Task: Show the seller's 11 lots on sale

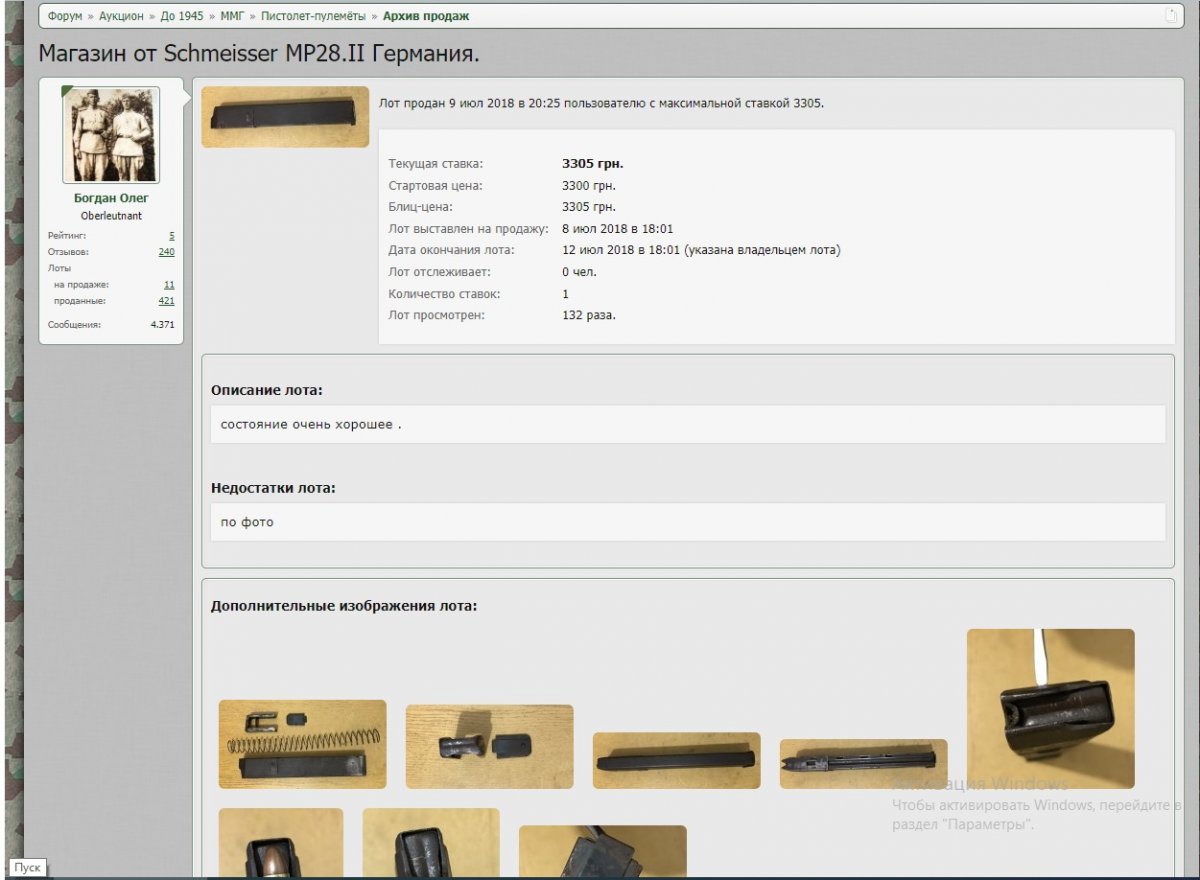Action: 169,285
